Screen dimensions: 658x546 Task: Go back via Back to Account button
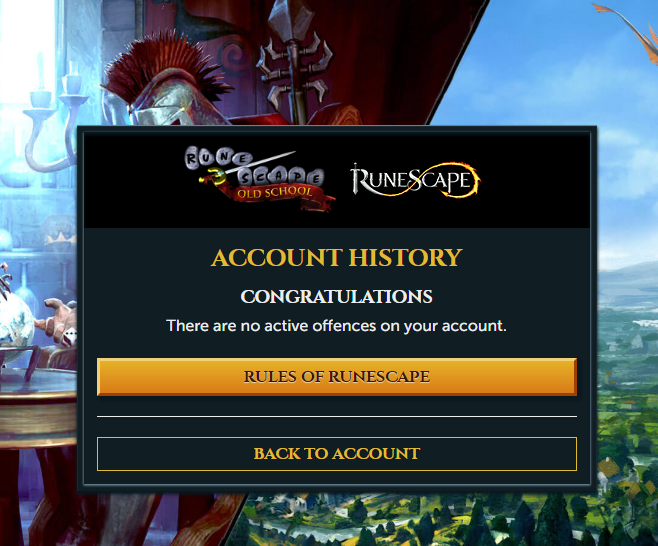pos(337,454)
